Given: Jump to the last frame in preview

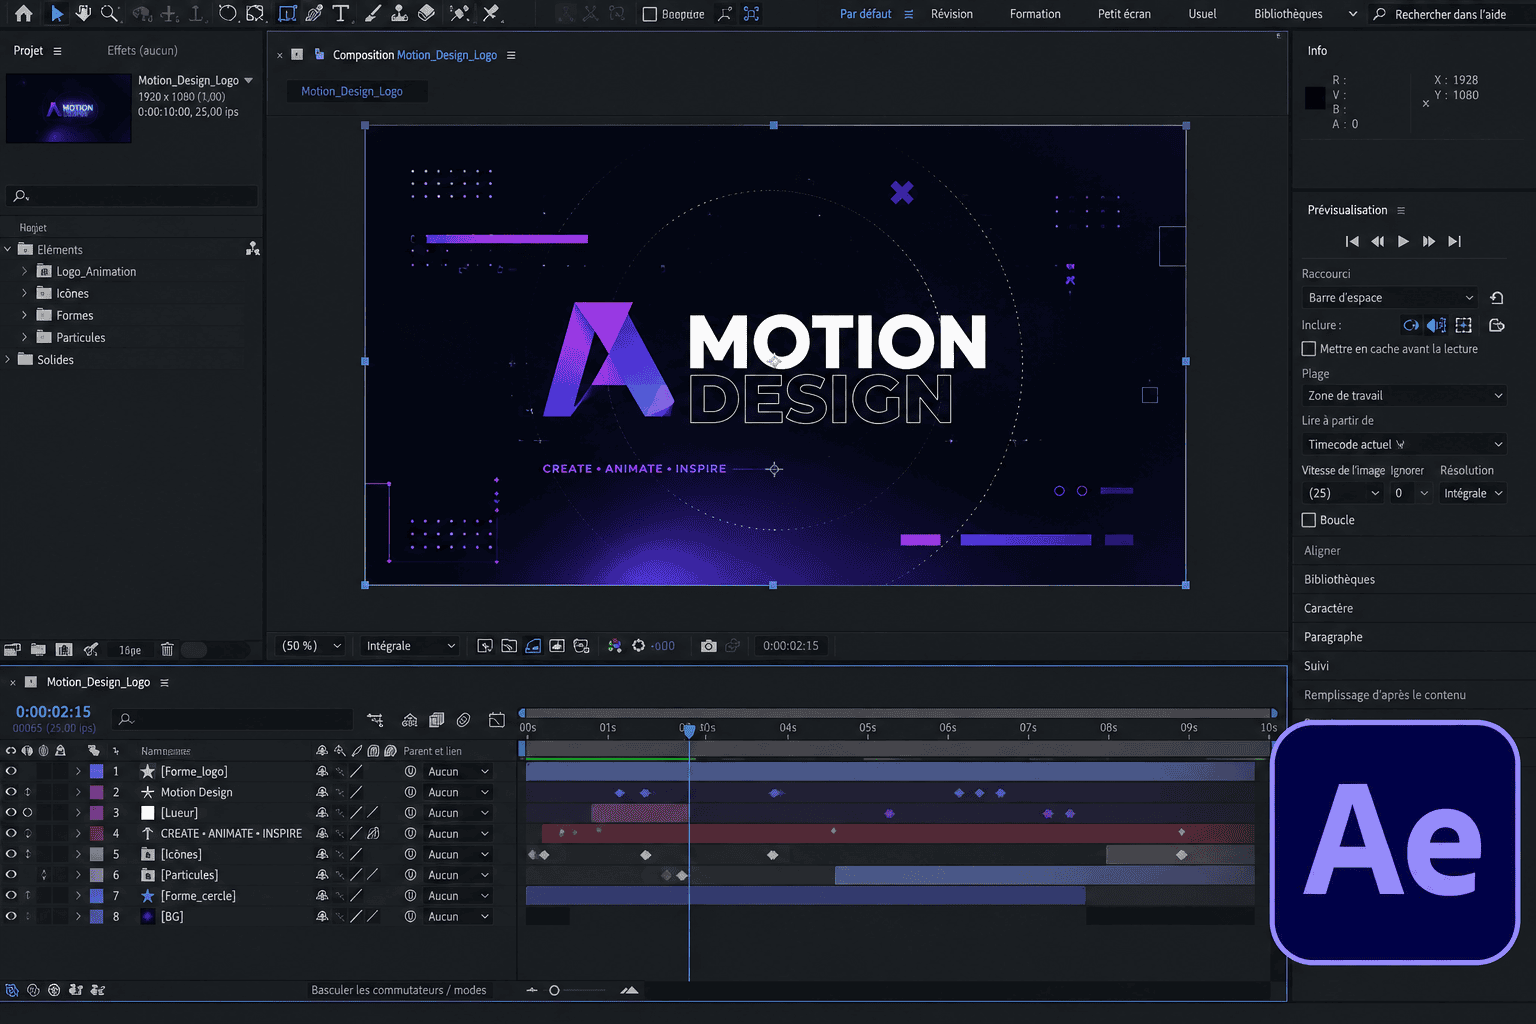Looking at the screenshot, I should pyautogui.click(x=1455, y=241).
